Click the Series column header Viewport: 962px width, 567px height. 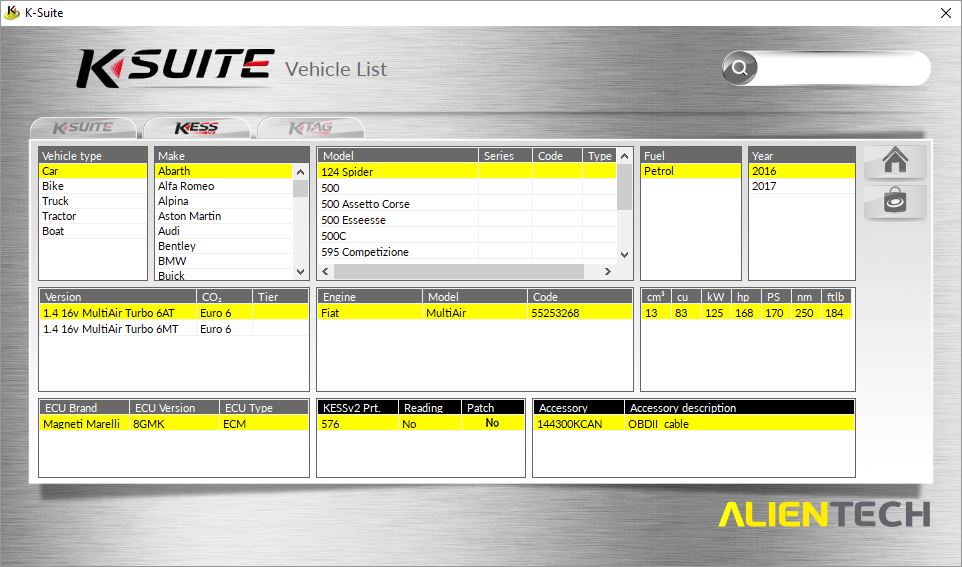coord(499,156)
